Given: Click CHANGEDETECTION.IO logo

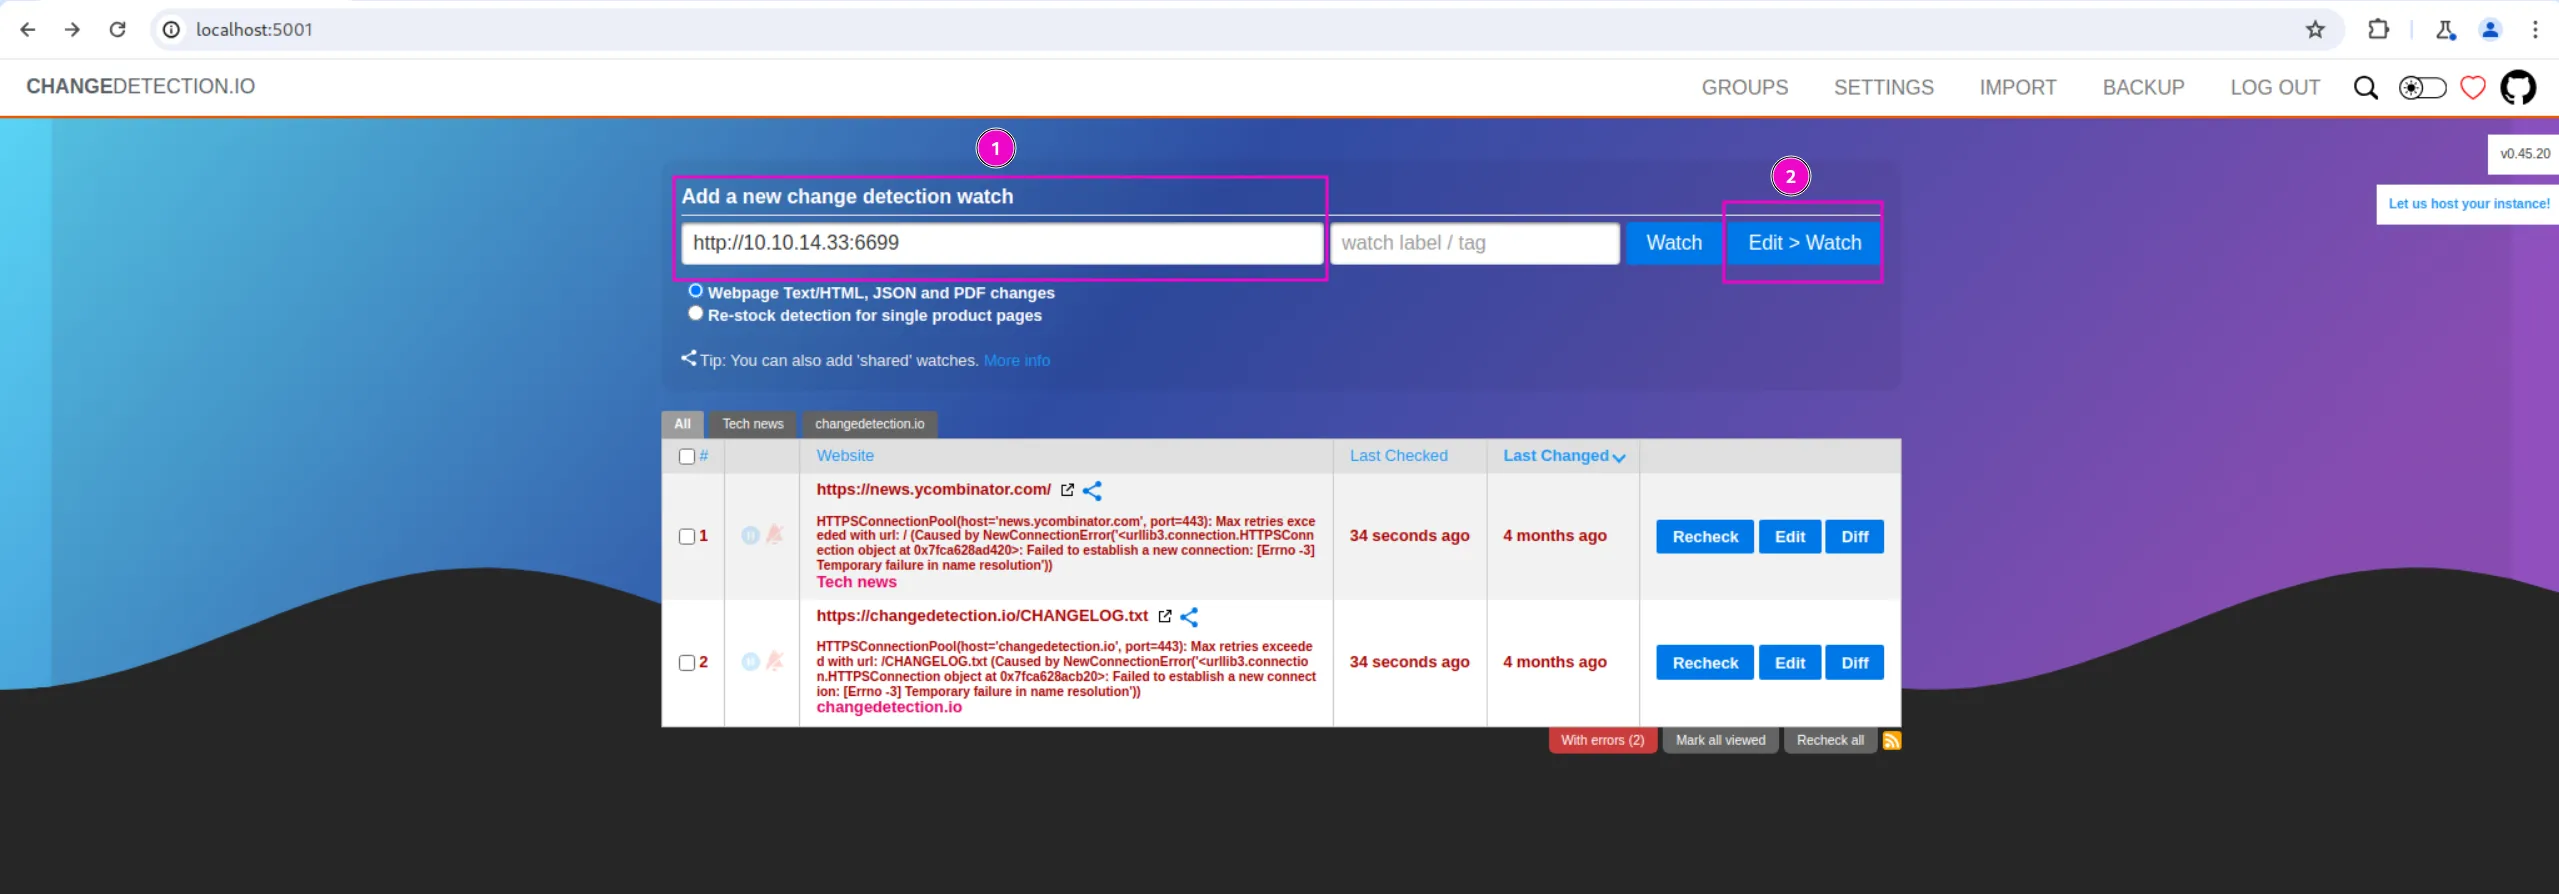Looking at the screenshot, I should [x=140, y=87].
